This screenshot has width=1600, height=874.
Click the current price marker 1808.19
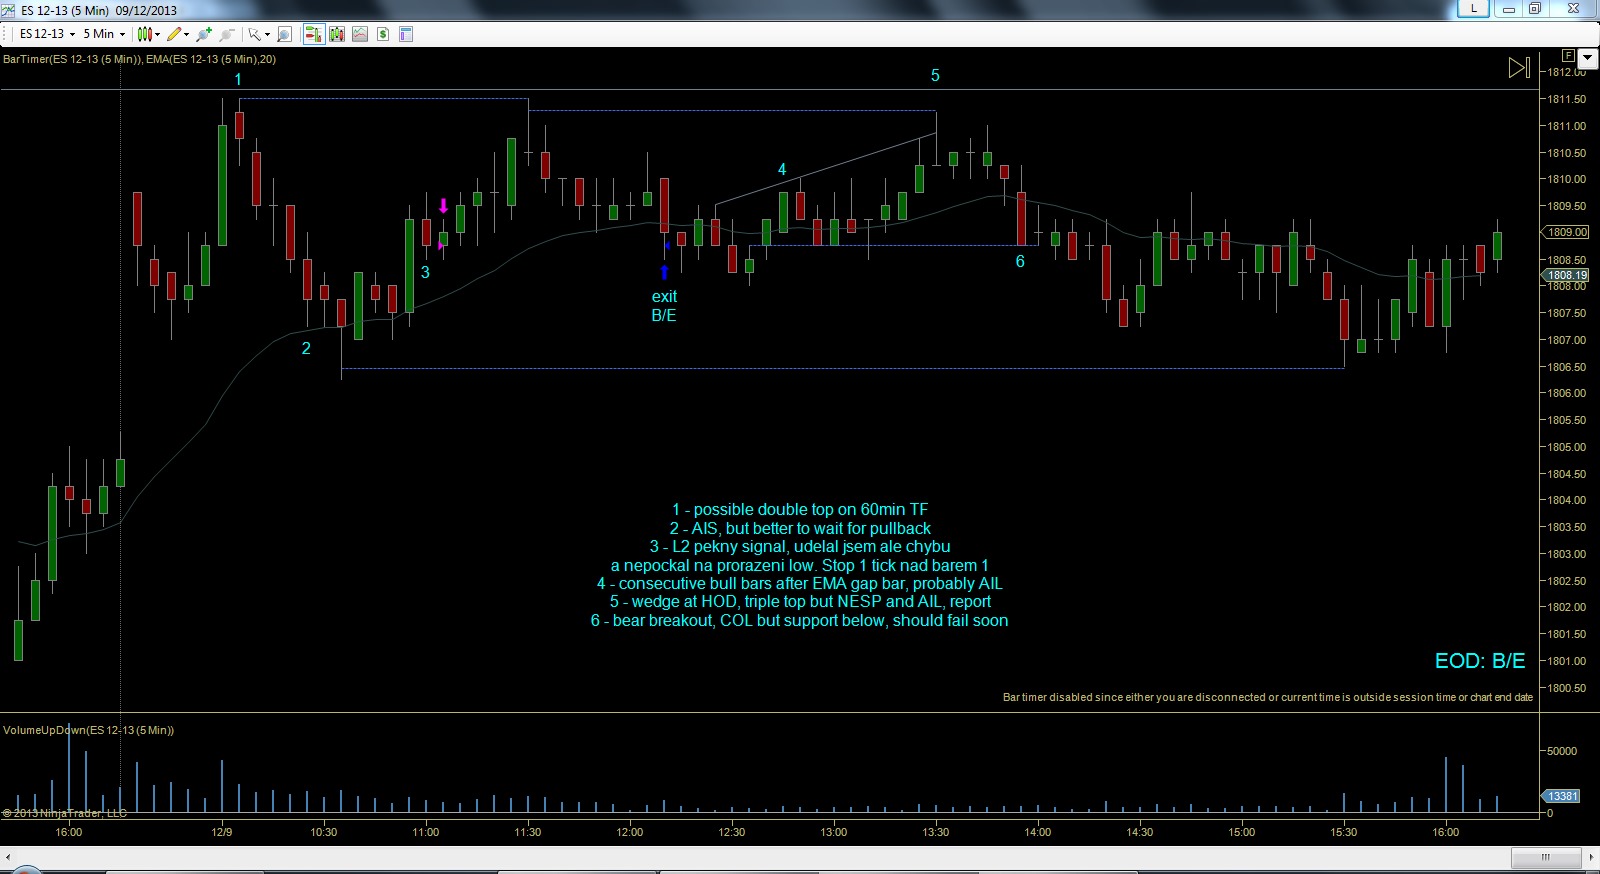[1566, 275]
